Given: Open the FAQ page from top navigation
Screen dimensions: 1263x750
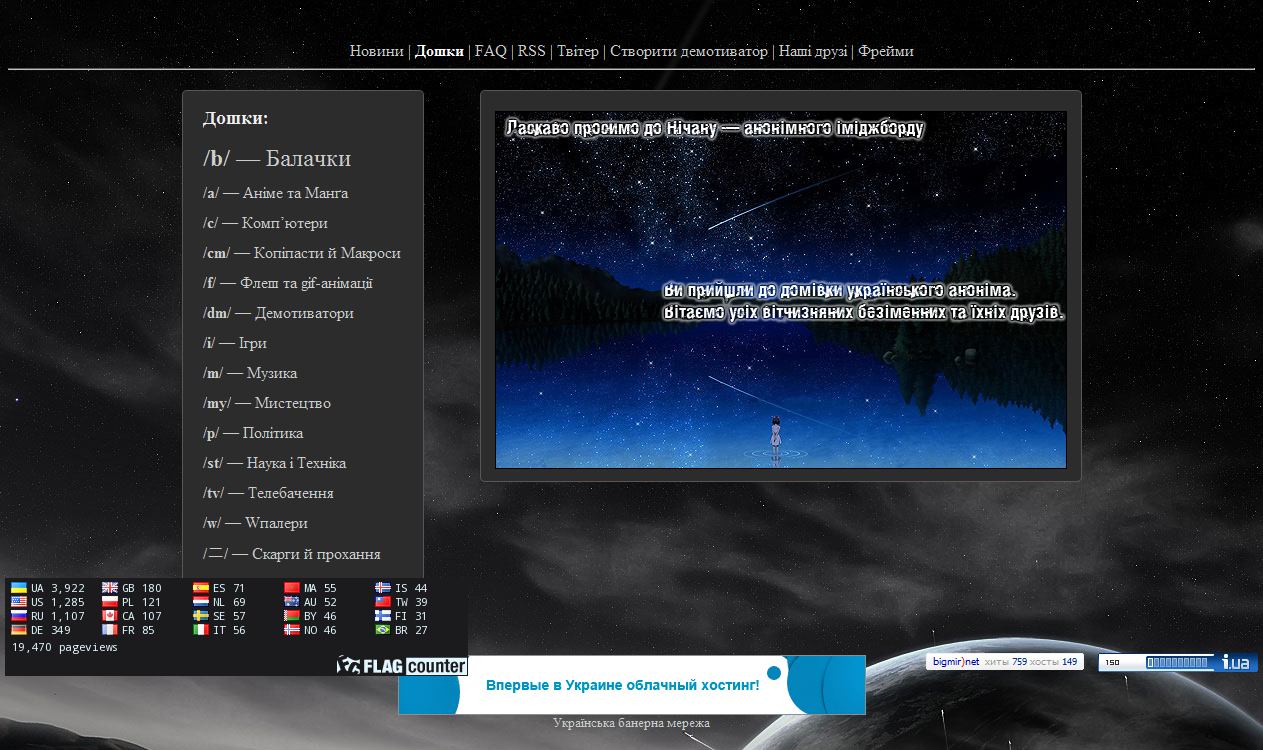Looking at the screenshot, I should [x=490, y=51].
